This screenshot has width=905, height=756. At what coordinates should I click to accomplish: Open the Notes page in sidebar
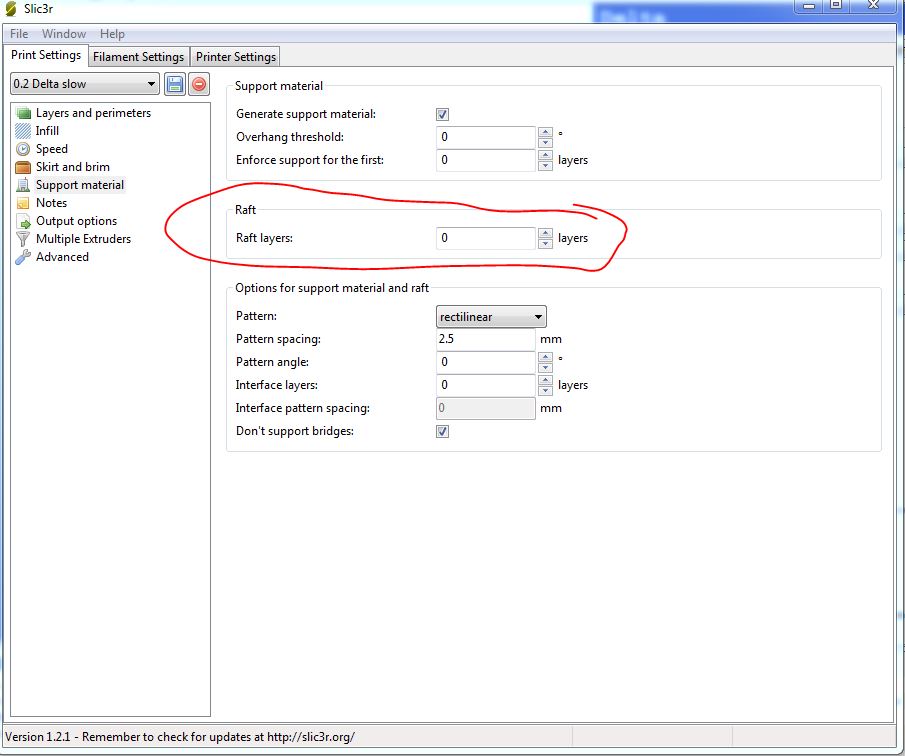coord(51,203)
